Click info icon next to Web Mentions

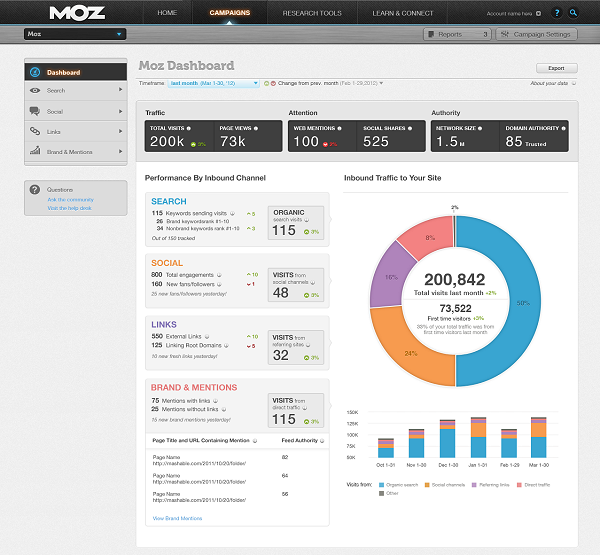[x=339, y=128]
